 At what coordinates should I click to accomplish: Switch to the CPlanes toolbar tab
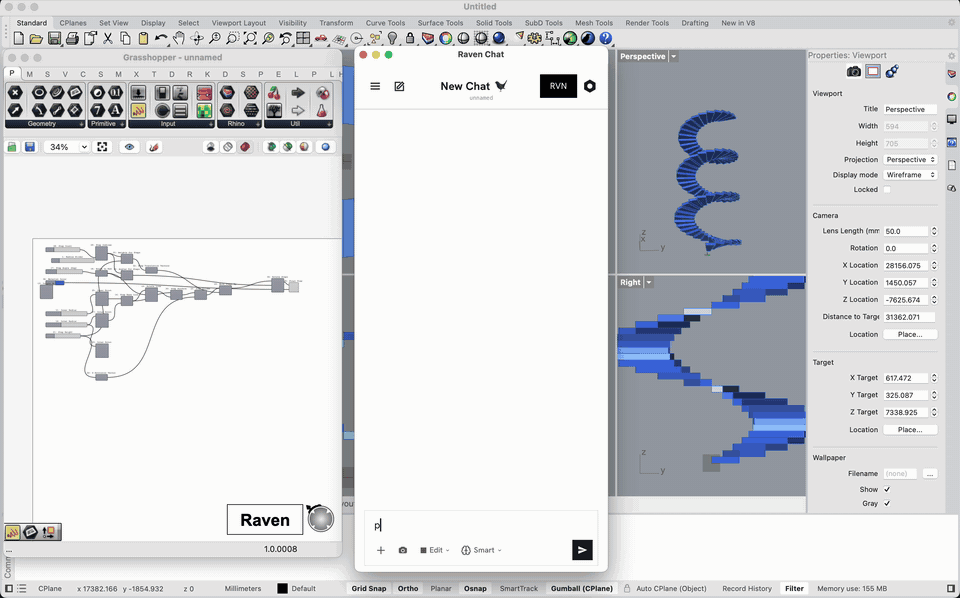point(73,23)
